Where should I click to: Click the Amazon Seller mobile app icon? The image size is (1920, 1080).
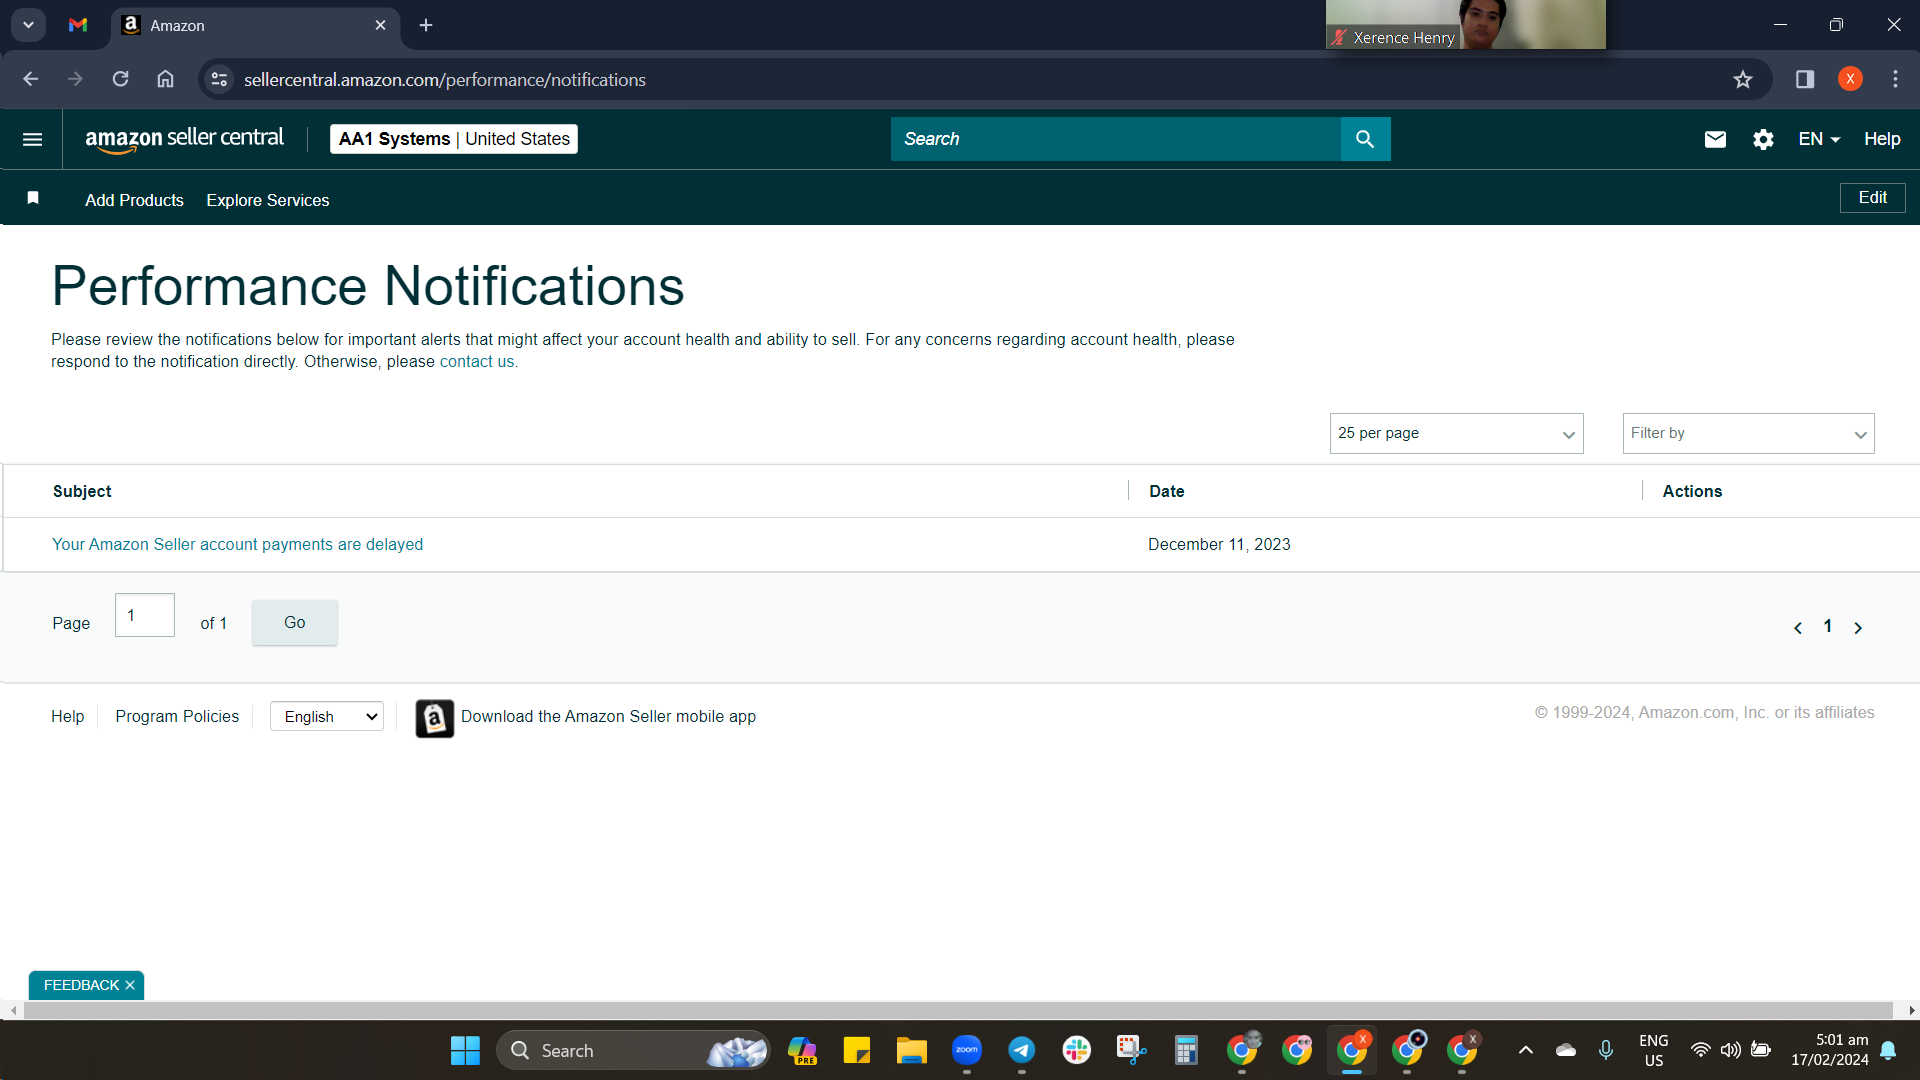(434, 718)
